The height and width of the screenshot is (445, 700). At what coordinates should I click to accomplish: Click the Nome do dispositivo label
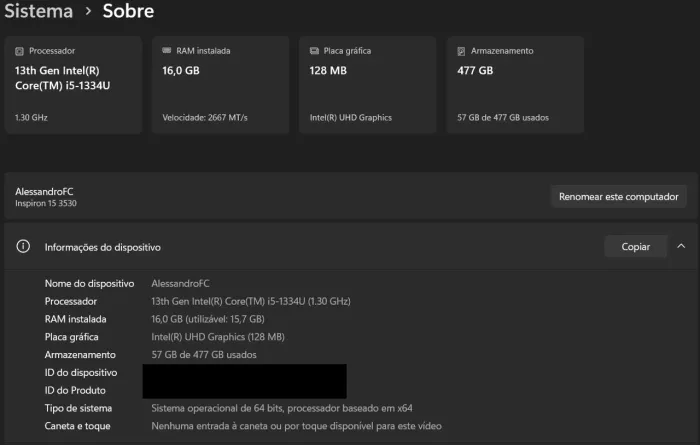coord(89,283)
